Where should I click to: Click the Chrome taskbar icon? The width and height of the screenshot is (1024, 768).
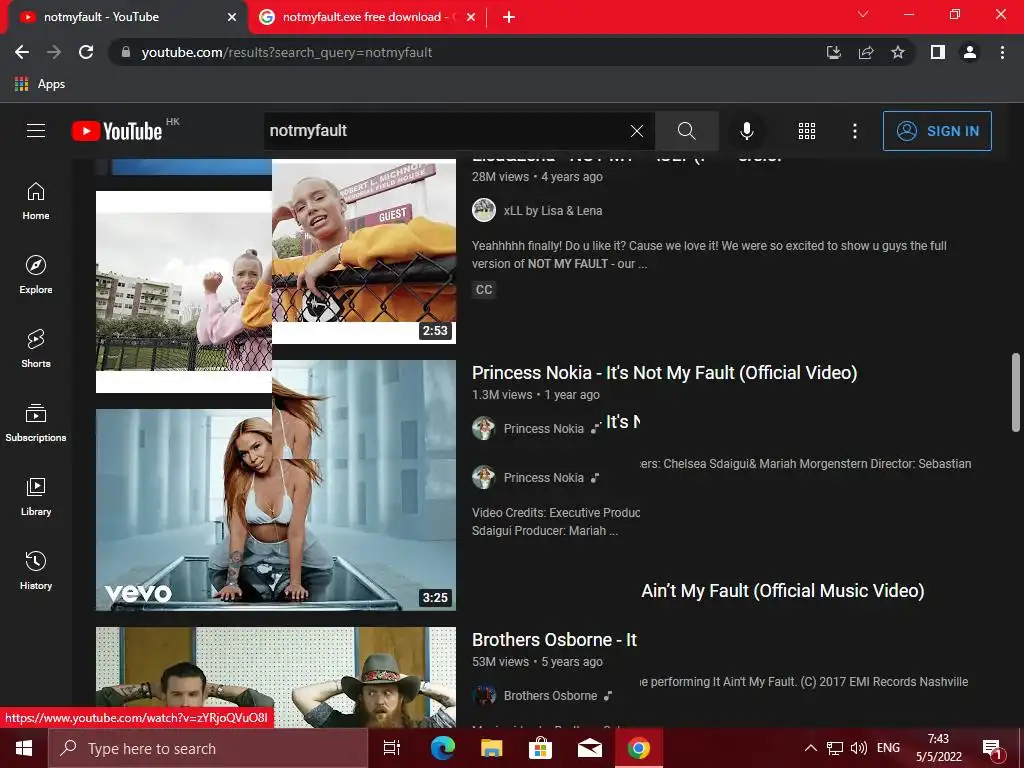[638, 748]
